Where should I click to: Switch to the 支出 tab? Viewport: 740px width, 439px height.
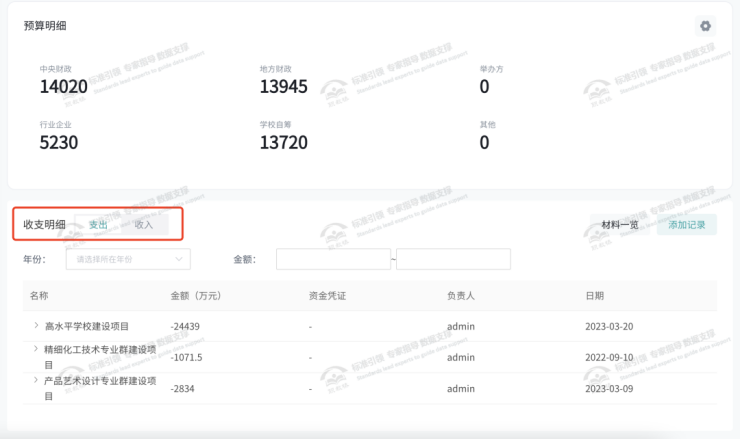(x=98, y=224)
